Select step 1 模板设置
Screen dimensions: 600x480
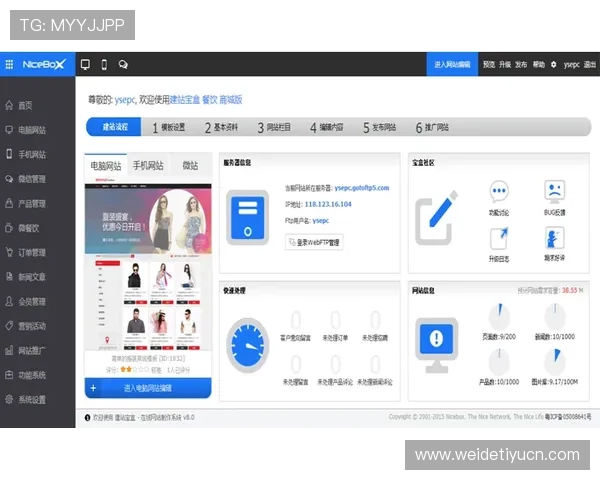[169, 127]
